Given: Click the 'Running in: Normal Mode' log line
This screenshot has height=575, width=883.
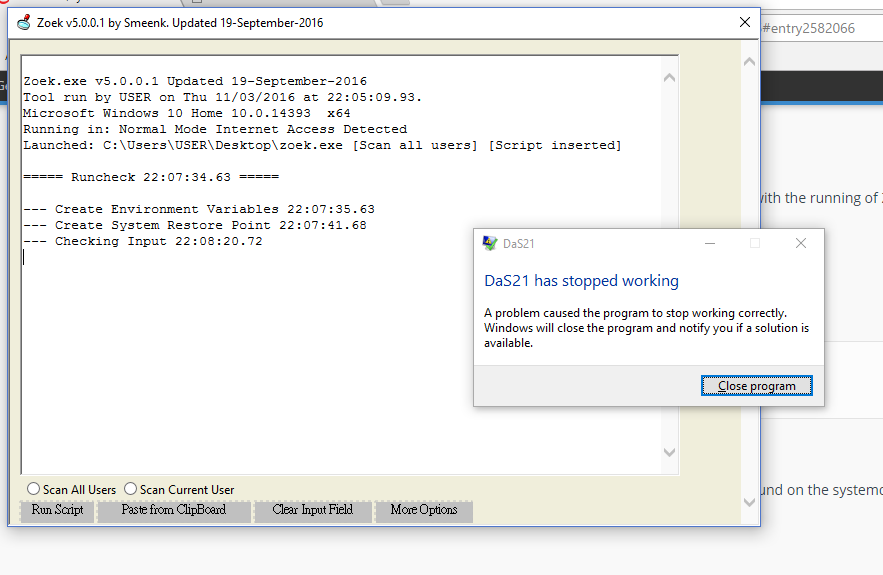Looking at the screenshot, I should [x=215, y=129].
